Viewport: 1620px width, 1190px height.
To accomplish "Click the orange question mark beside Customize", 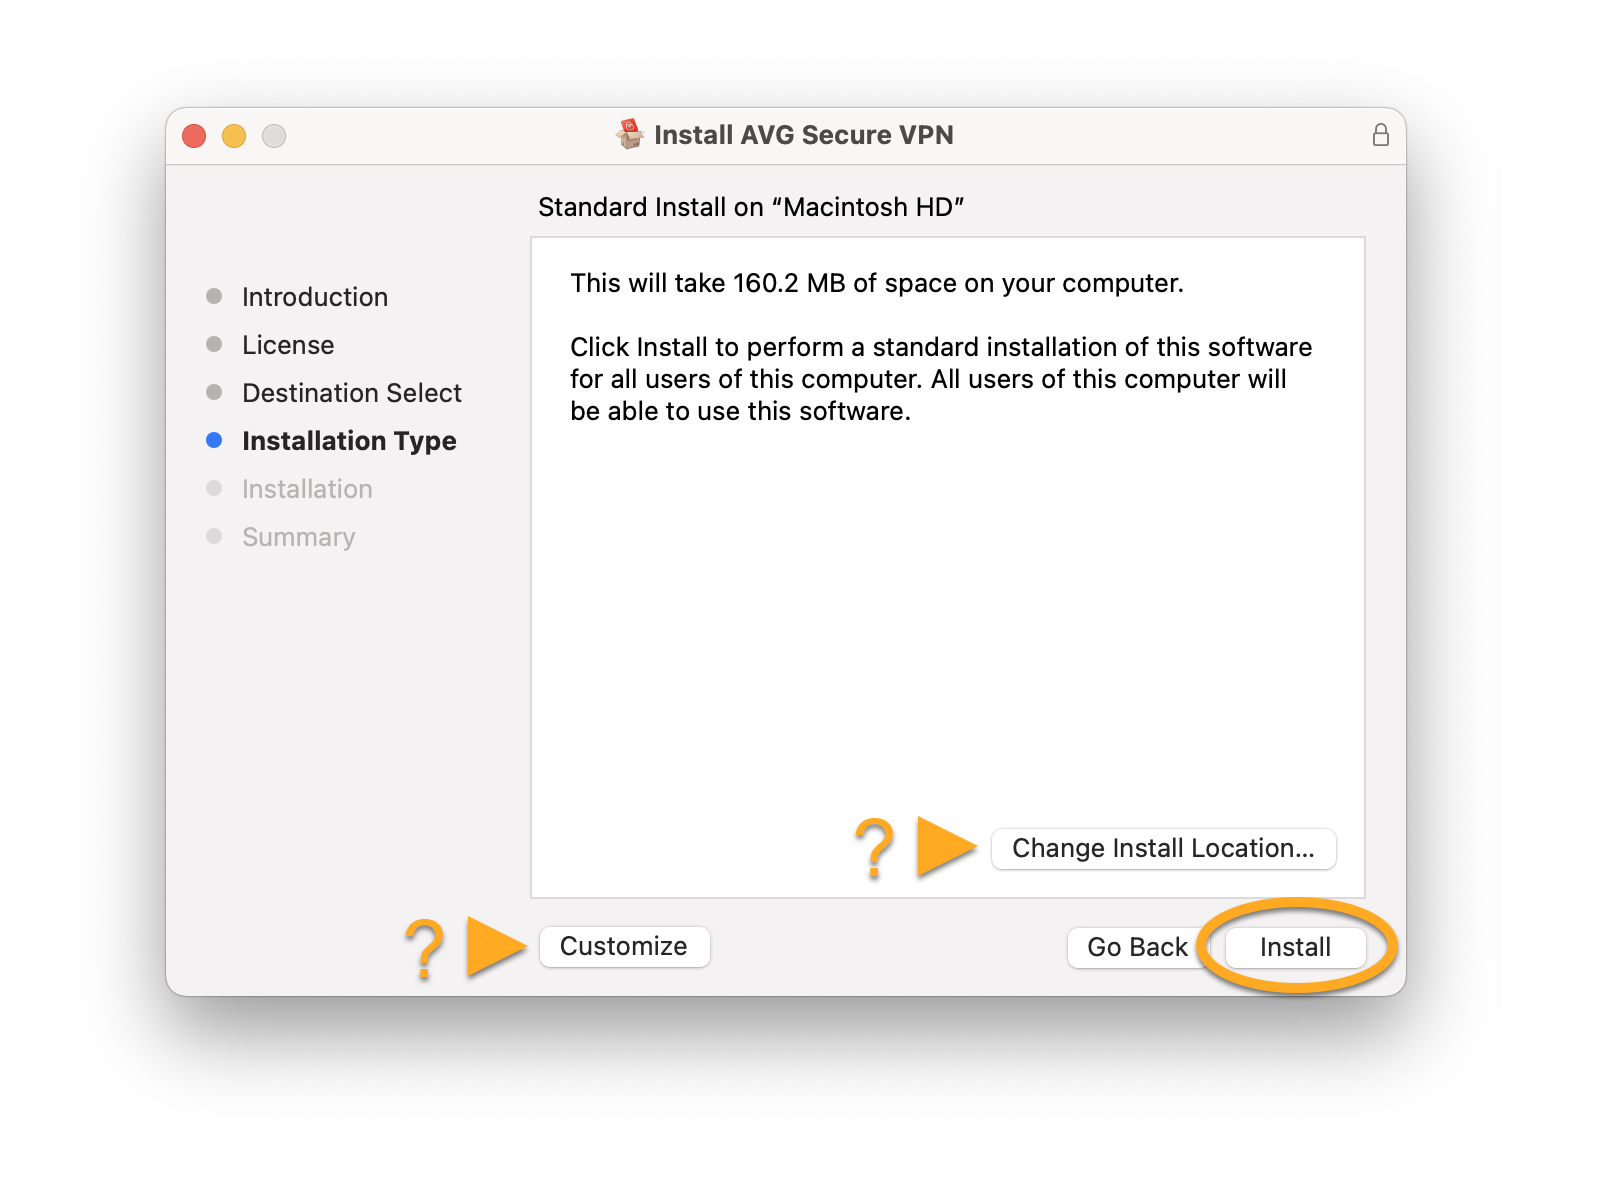I will tap(424, 948).
